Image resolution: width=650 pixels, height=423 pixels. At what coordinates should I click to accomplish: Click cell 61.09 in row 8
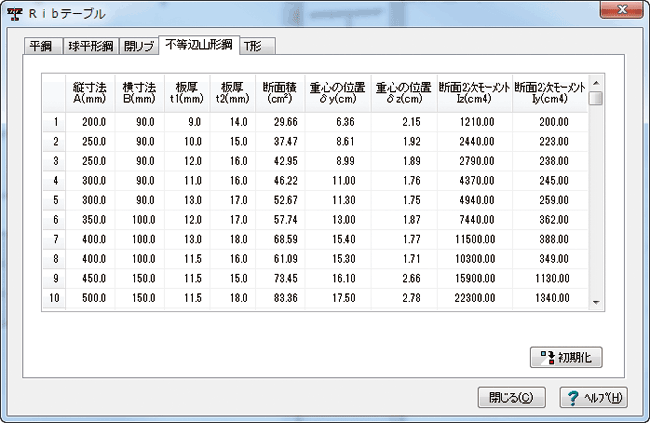(x=280, y=259)
